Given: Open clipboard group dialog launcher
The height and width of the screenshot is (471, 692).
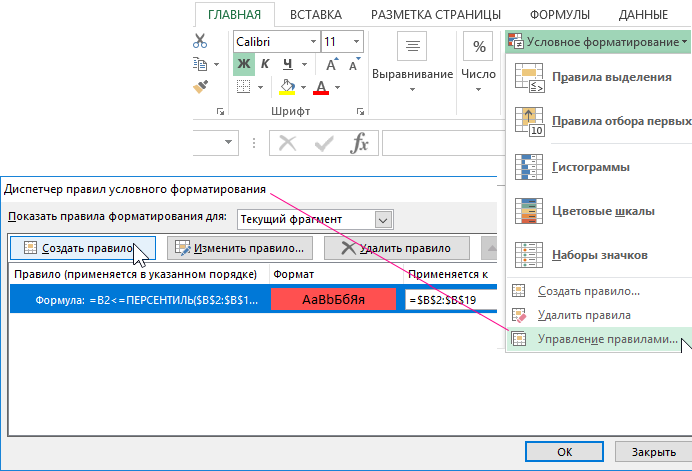Looking at the screenshot, I should [220, 112].
